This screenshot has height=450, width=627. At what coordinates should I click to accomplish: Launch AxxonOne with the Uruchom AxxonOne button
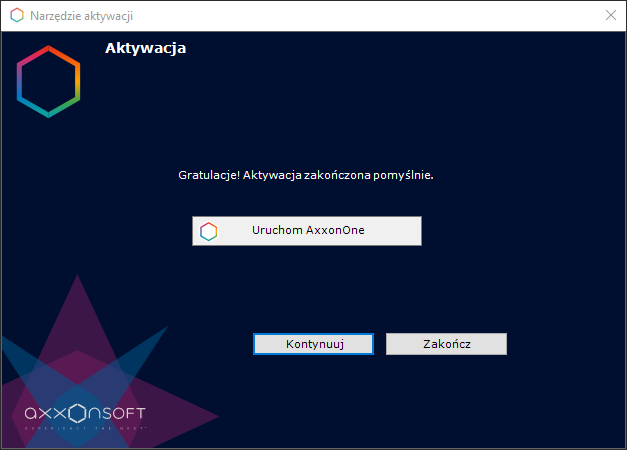click(307, 231)
